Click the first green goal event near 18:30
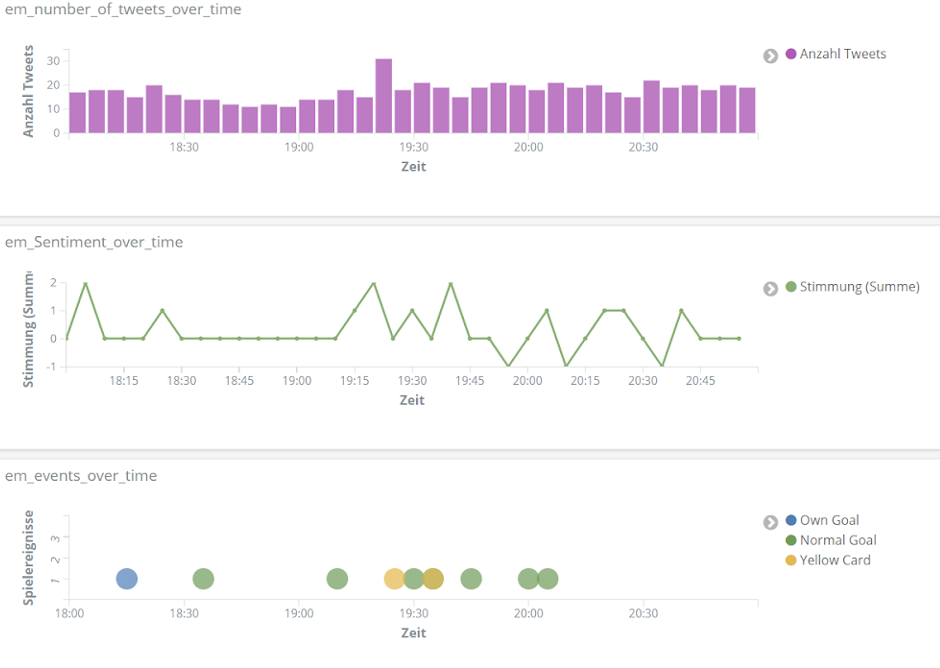Image resolution: width=940 pixels, height=668 pixels. [203, 579]
